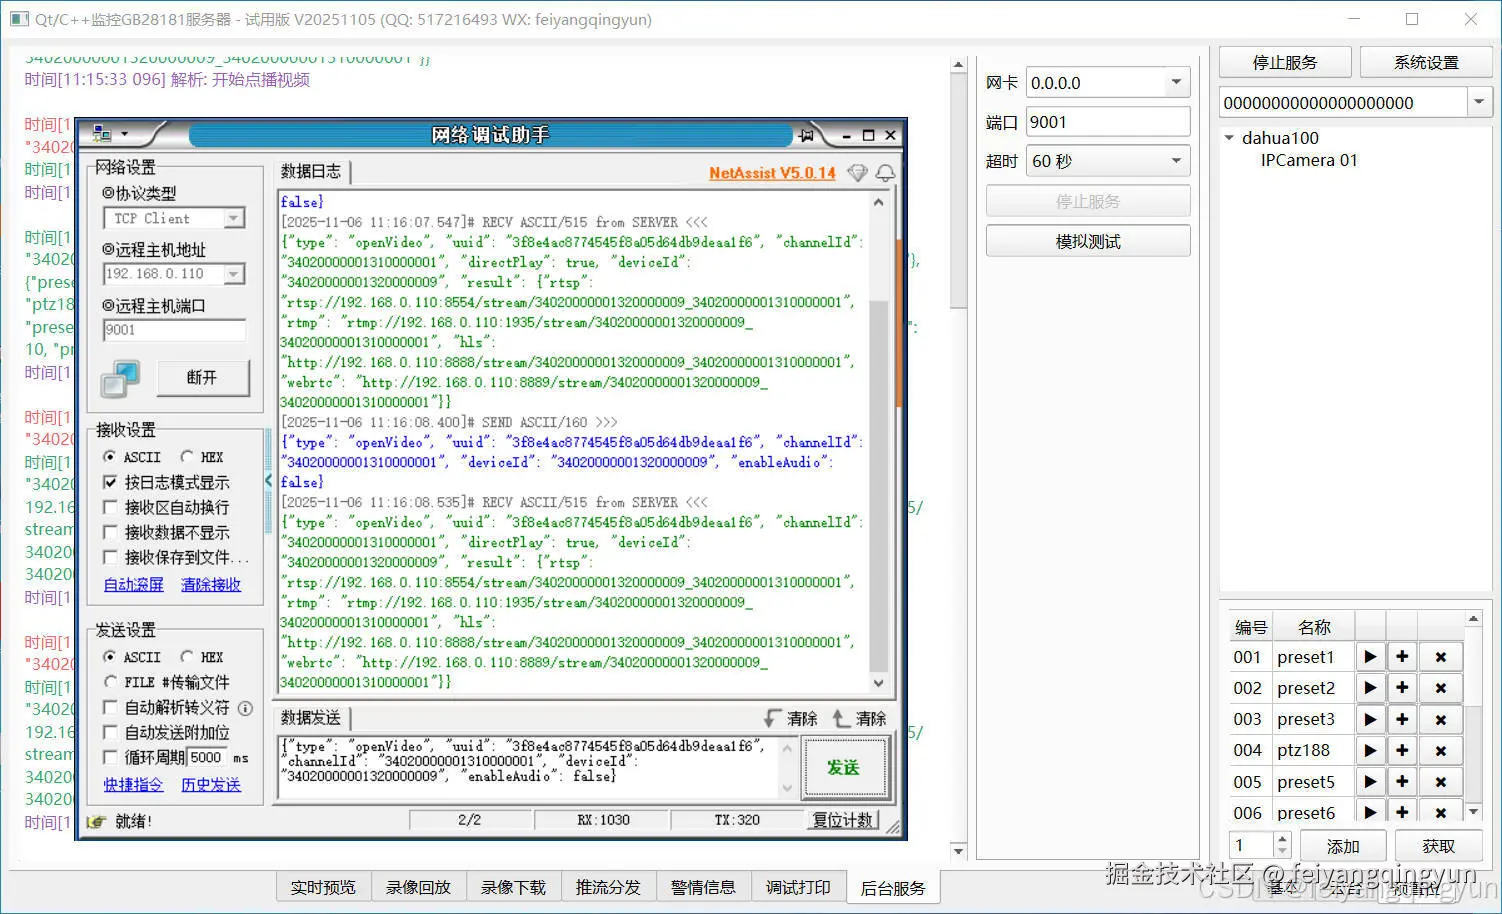
Task: Click the plus icon for ptz188
Action: pos(1402,750)
